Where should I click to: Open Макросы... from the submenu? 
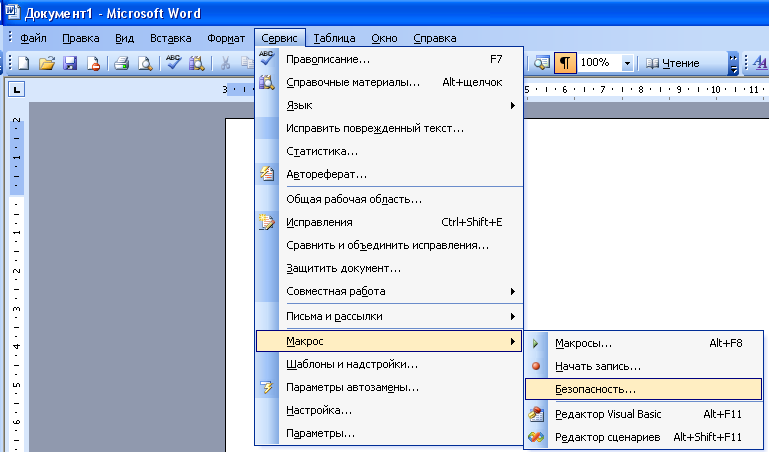(x=644, y=343)
